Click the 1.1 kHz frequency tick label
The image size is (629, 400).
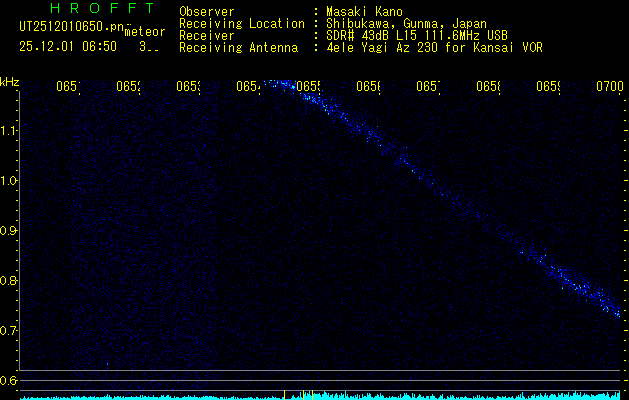click(8, 131)
